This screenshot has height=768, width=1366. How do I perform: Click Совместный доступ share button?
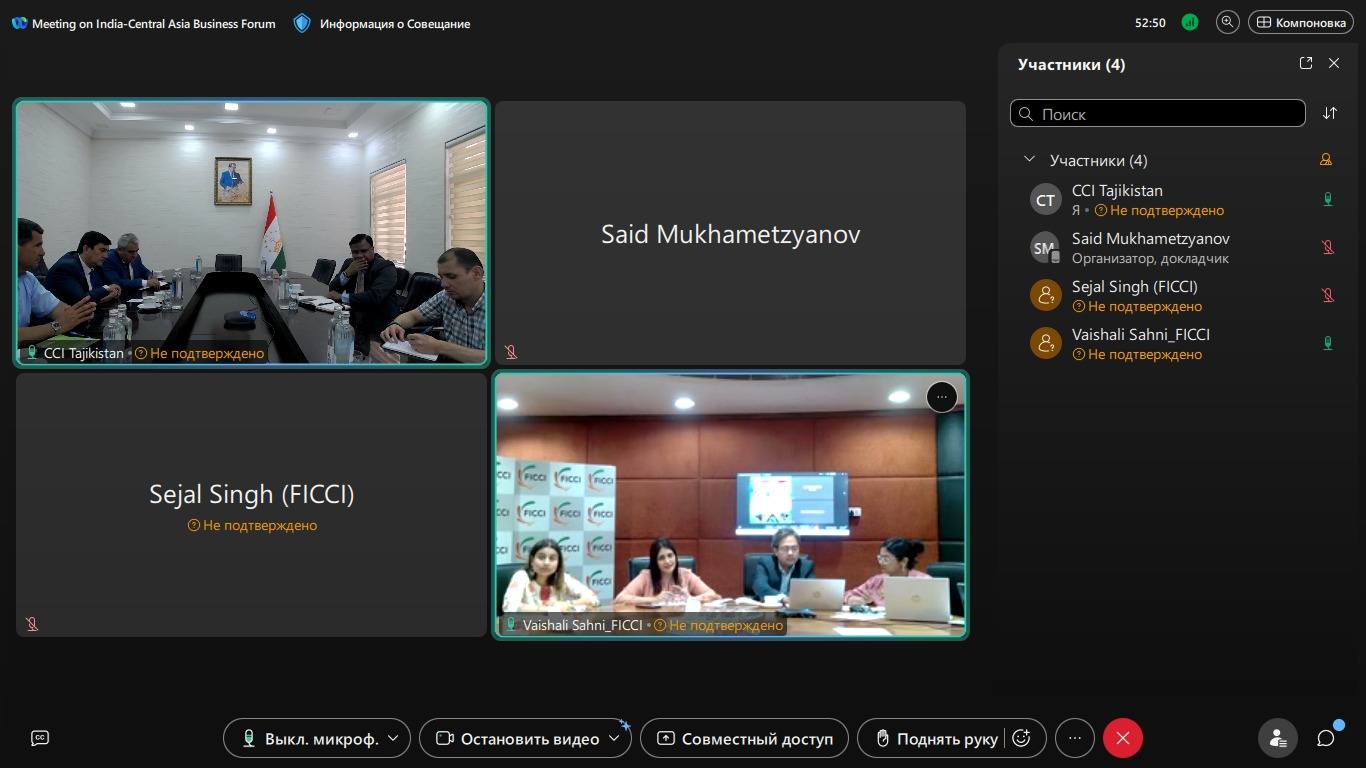[x=744, y=739]
